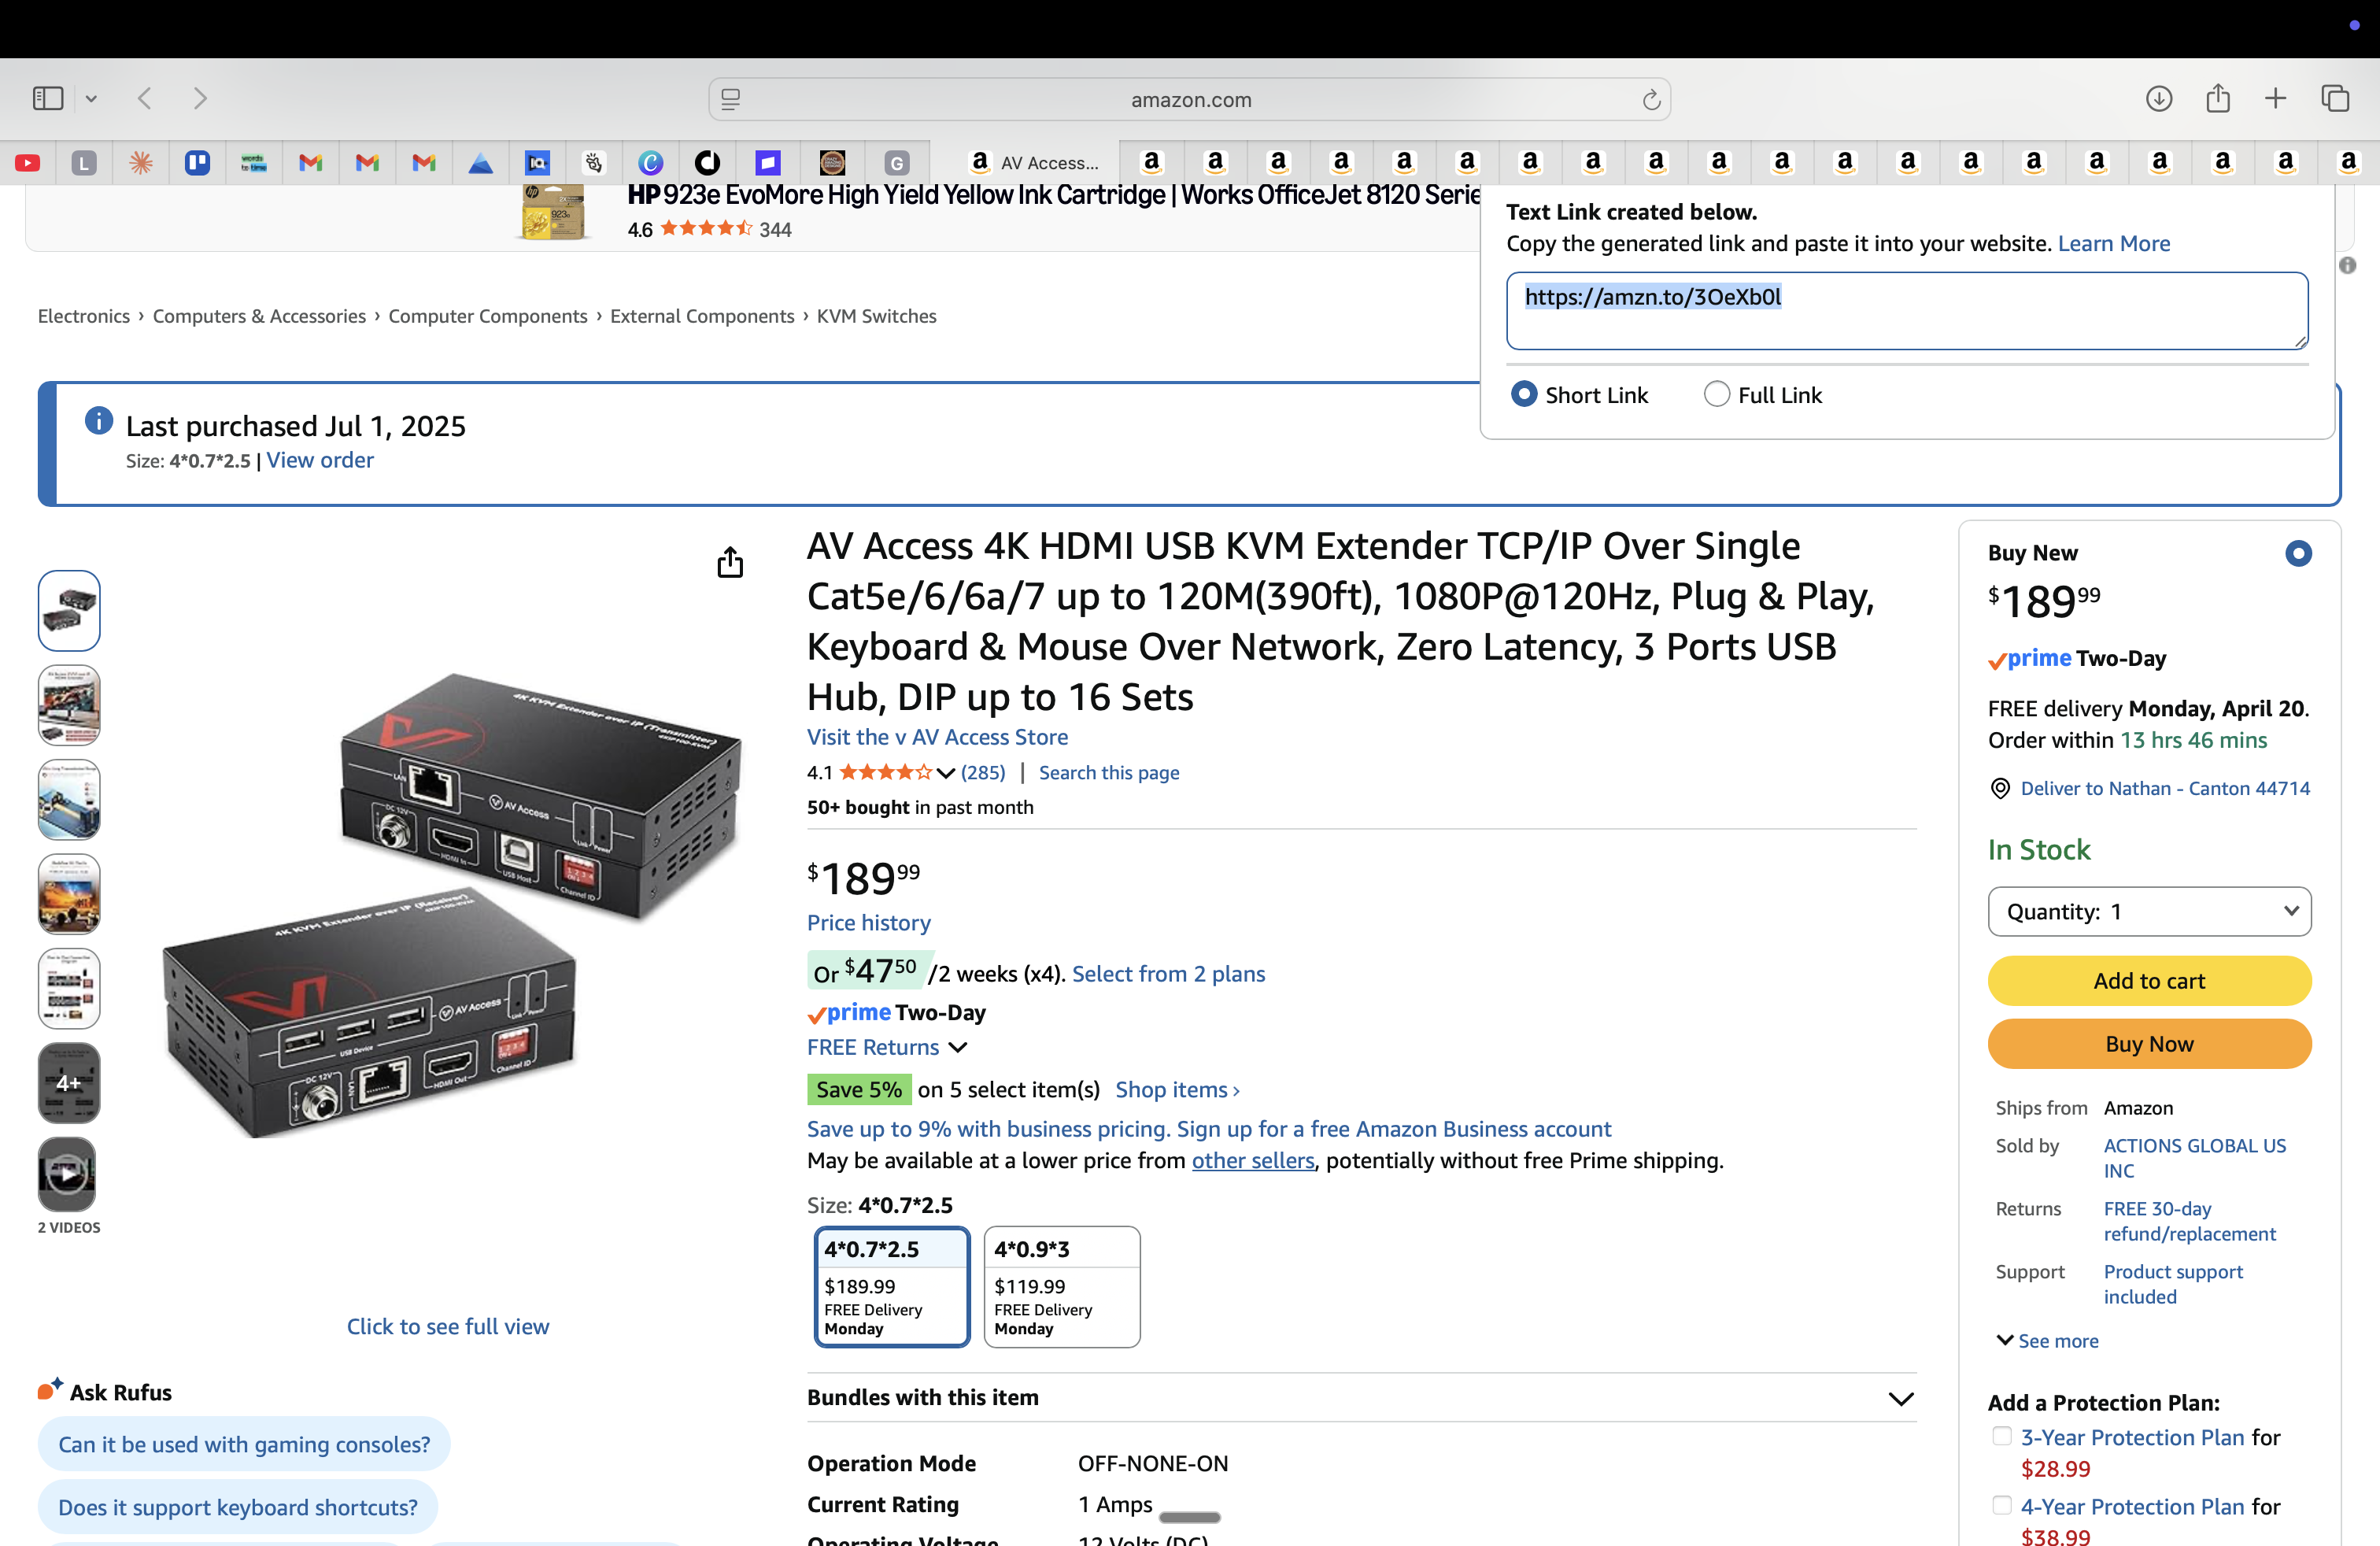Click the horizontal scrollbar in specs table

tap(1189, 1517)
